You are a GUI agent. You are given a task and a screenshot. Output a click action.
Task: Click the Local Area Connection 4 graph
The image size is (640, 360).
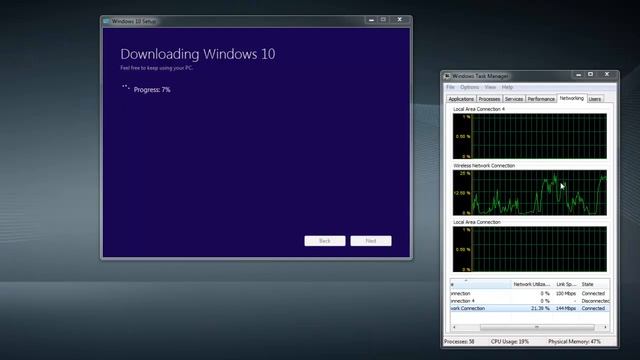tap(530, 136)
